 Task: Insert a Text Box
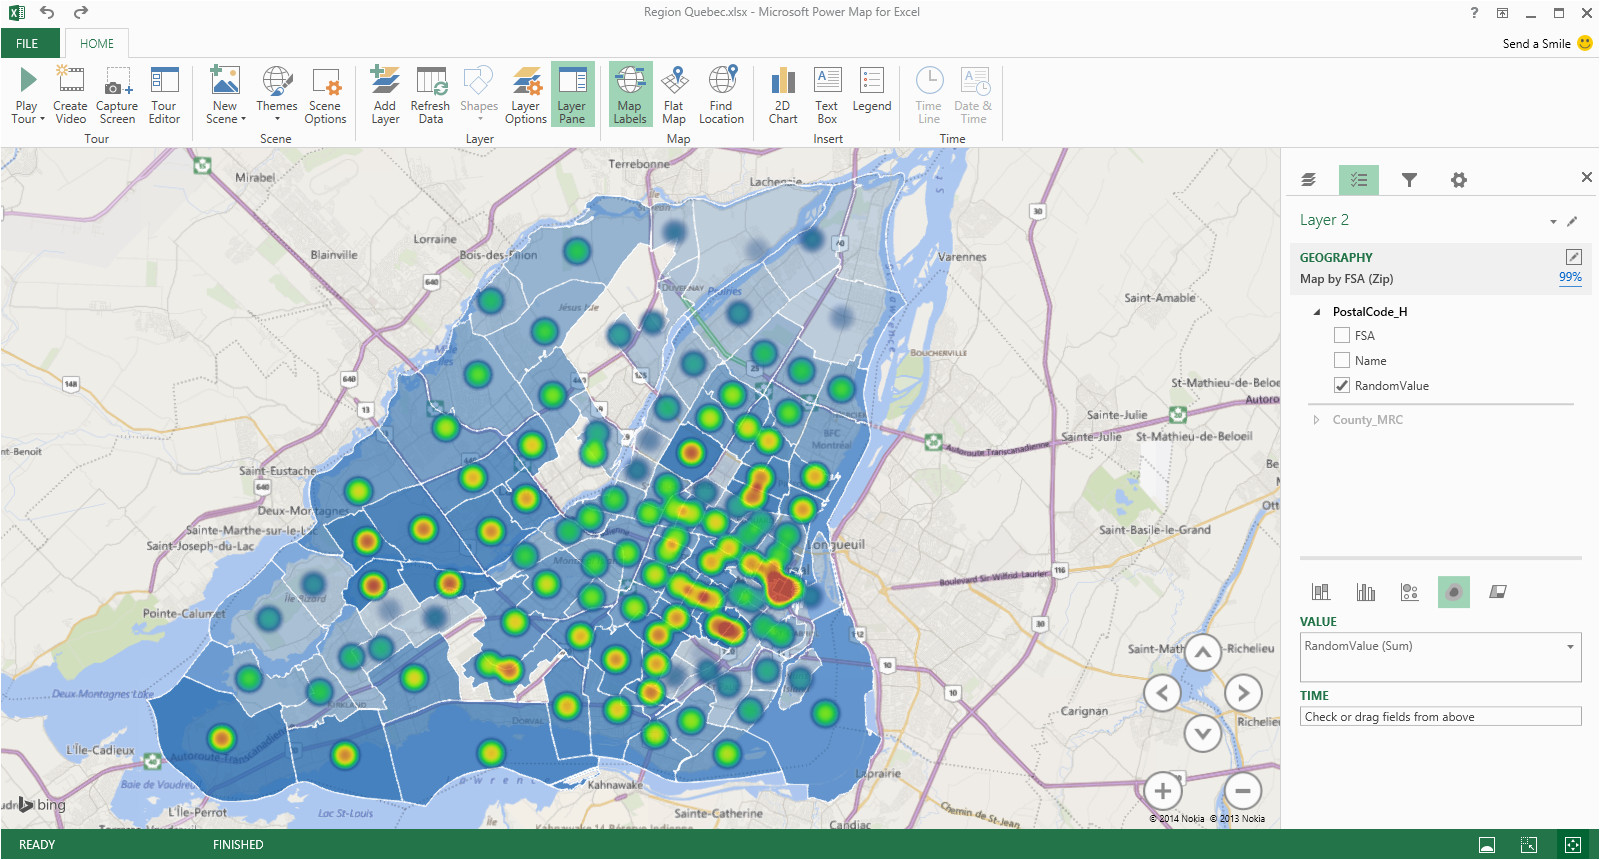coord(827,96)
